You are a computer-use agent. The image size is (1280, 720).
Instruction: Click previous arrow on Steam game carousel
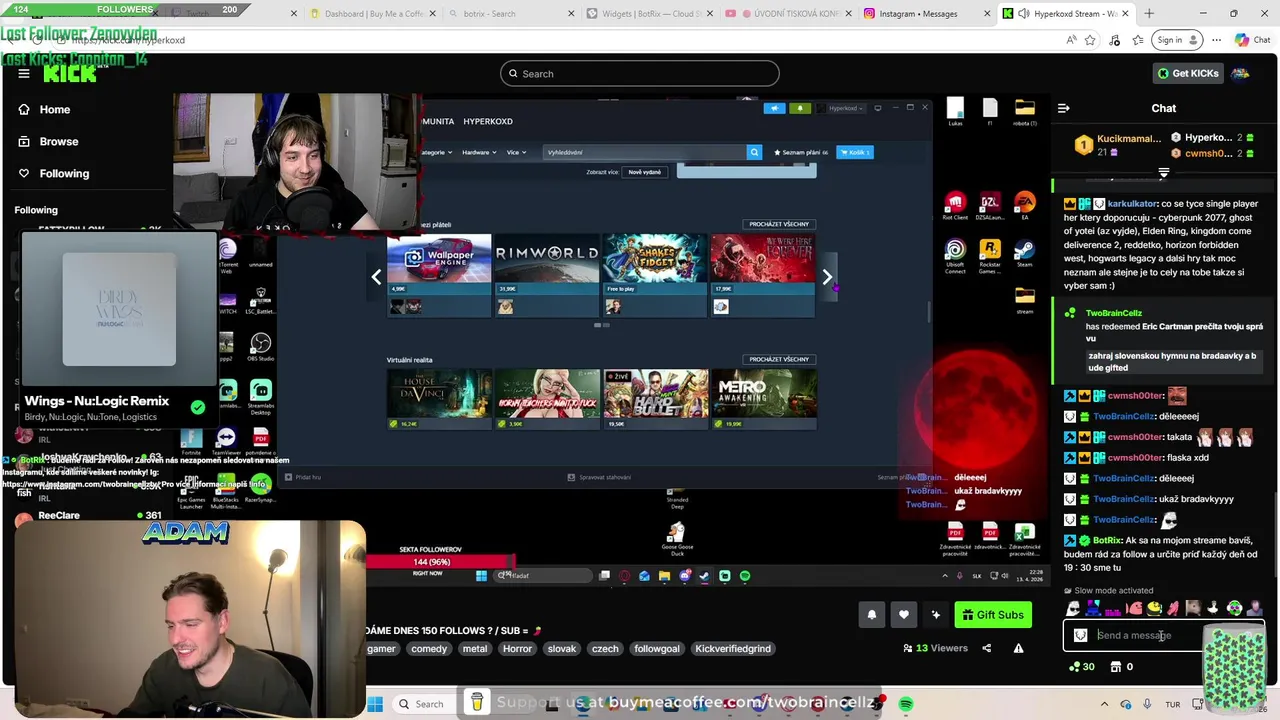(x=376, y=277)
